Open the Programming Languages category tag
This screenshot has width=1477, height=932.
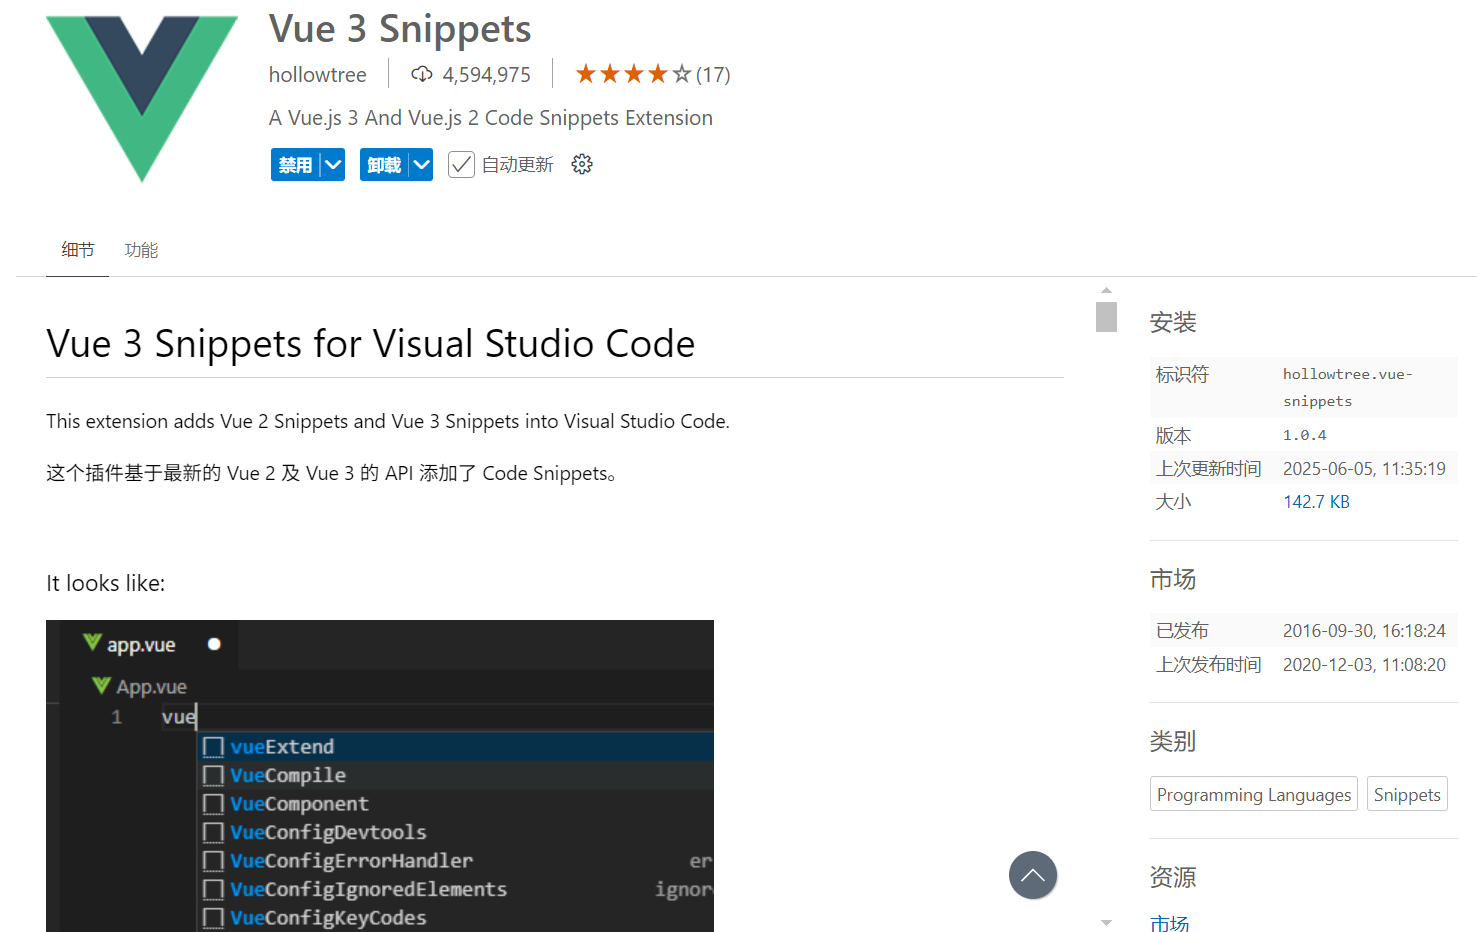pyautogui.click(x=1254, y=794)
